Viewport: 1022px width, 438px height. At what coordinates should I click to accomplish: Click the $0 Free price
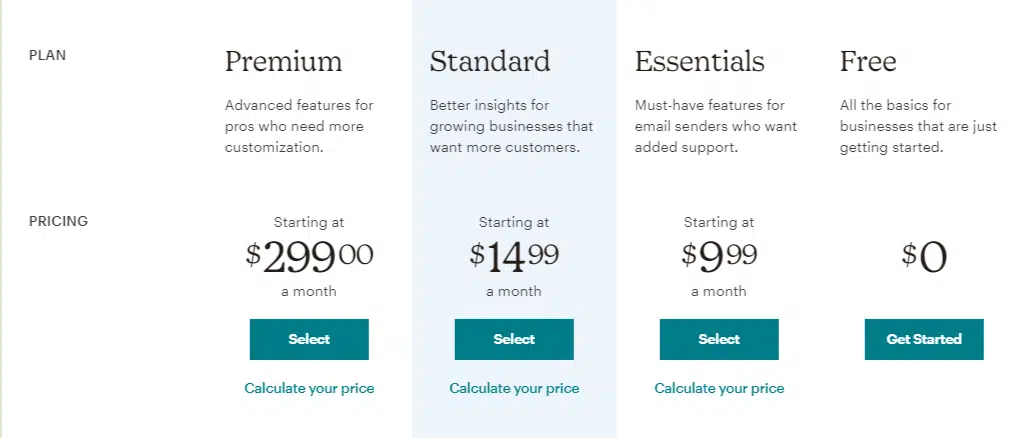pos(924,258)
